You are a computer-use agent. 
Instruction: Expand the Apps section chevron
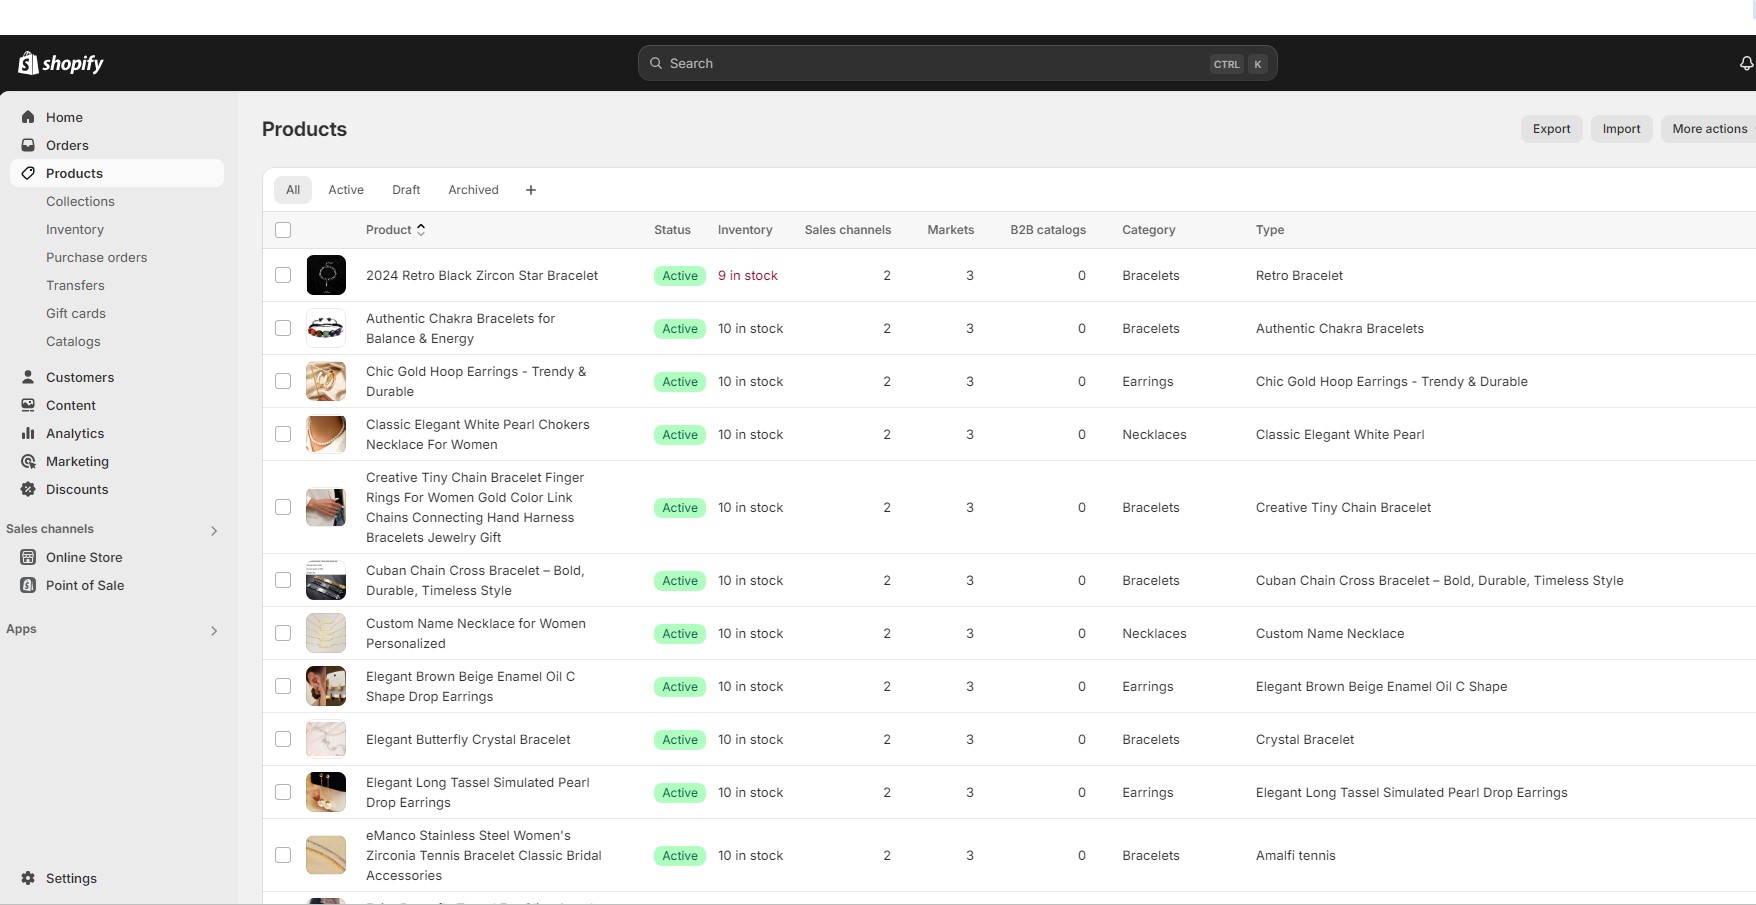213,631
